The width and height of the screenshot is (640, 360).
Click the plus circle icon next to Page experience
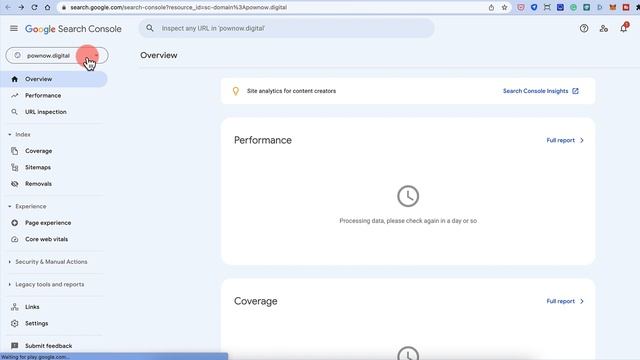(x=15, y=222)
